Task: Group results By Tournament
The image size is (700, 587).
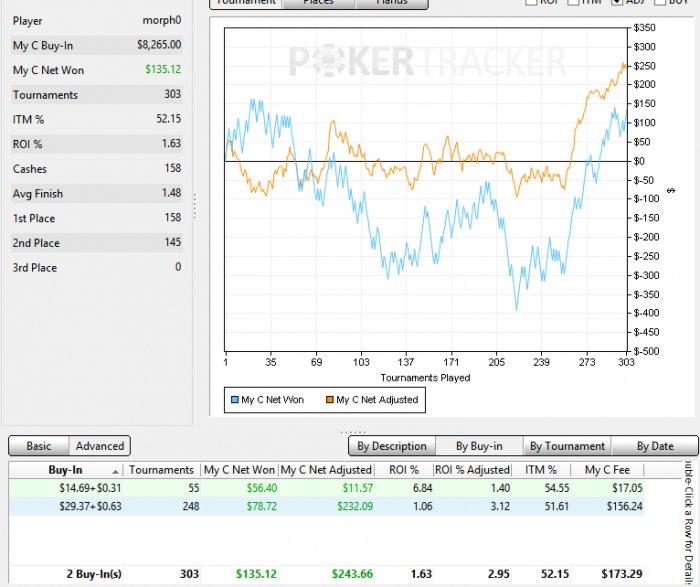Action: click(x=567, y=446)
